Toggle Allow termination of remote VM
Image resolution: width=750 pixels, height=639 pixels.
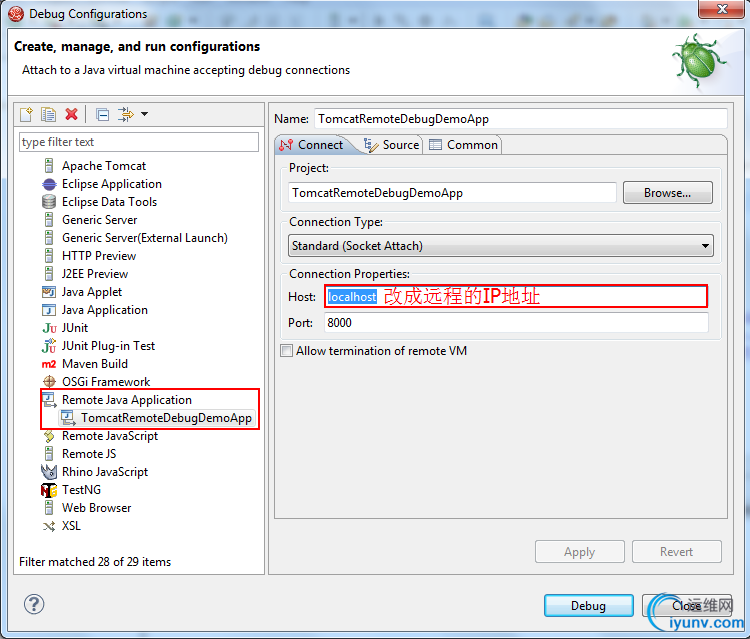[x=287, y=351]
